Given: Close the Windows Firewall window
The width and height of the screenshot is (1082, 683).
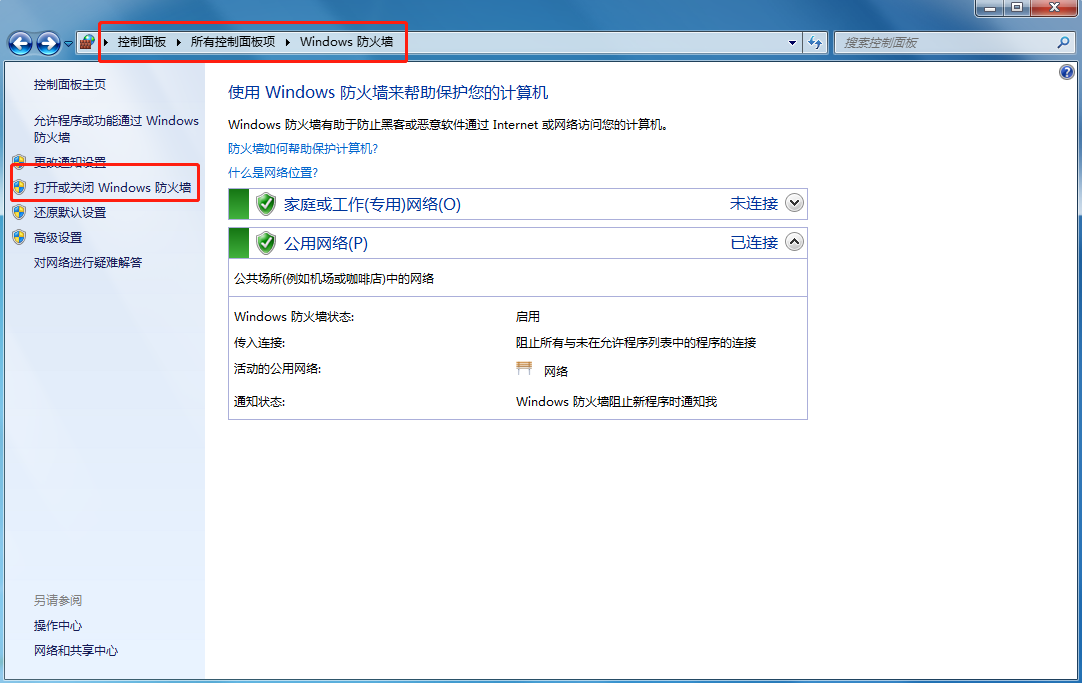Looking at the screenshot, I should pos(1054,8).
